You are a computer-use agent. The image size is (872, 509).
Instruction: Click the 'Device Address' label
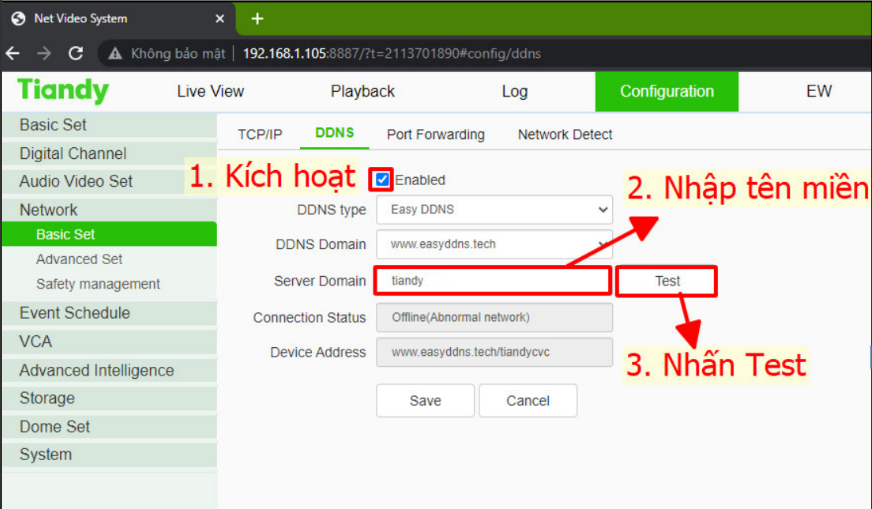click(318, 352)
